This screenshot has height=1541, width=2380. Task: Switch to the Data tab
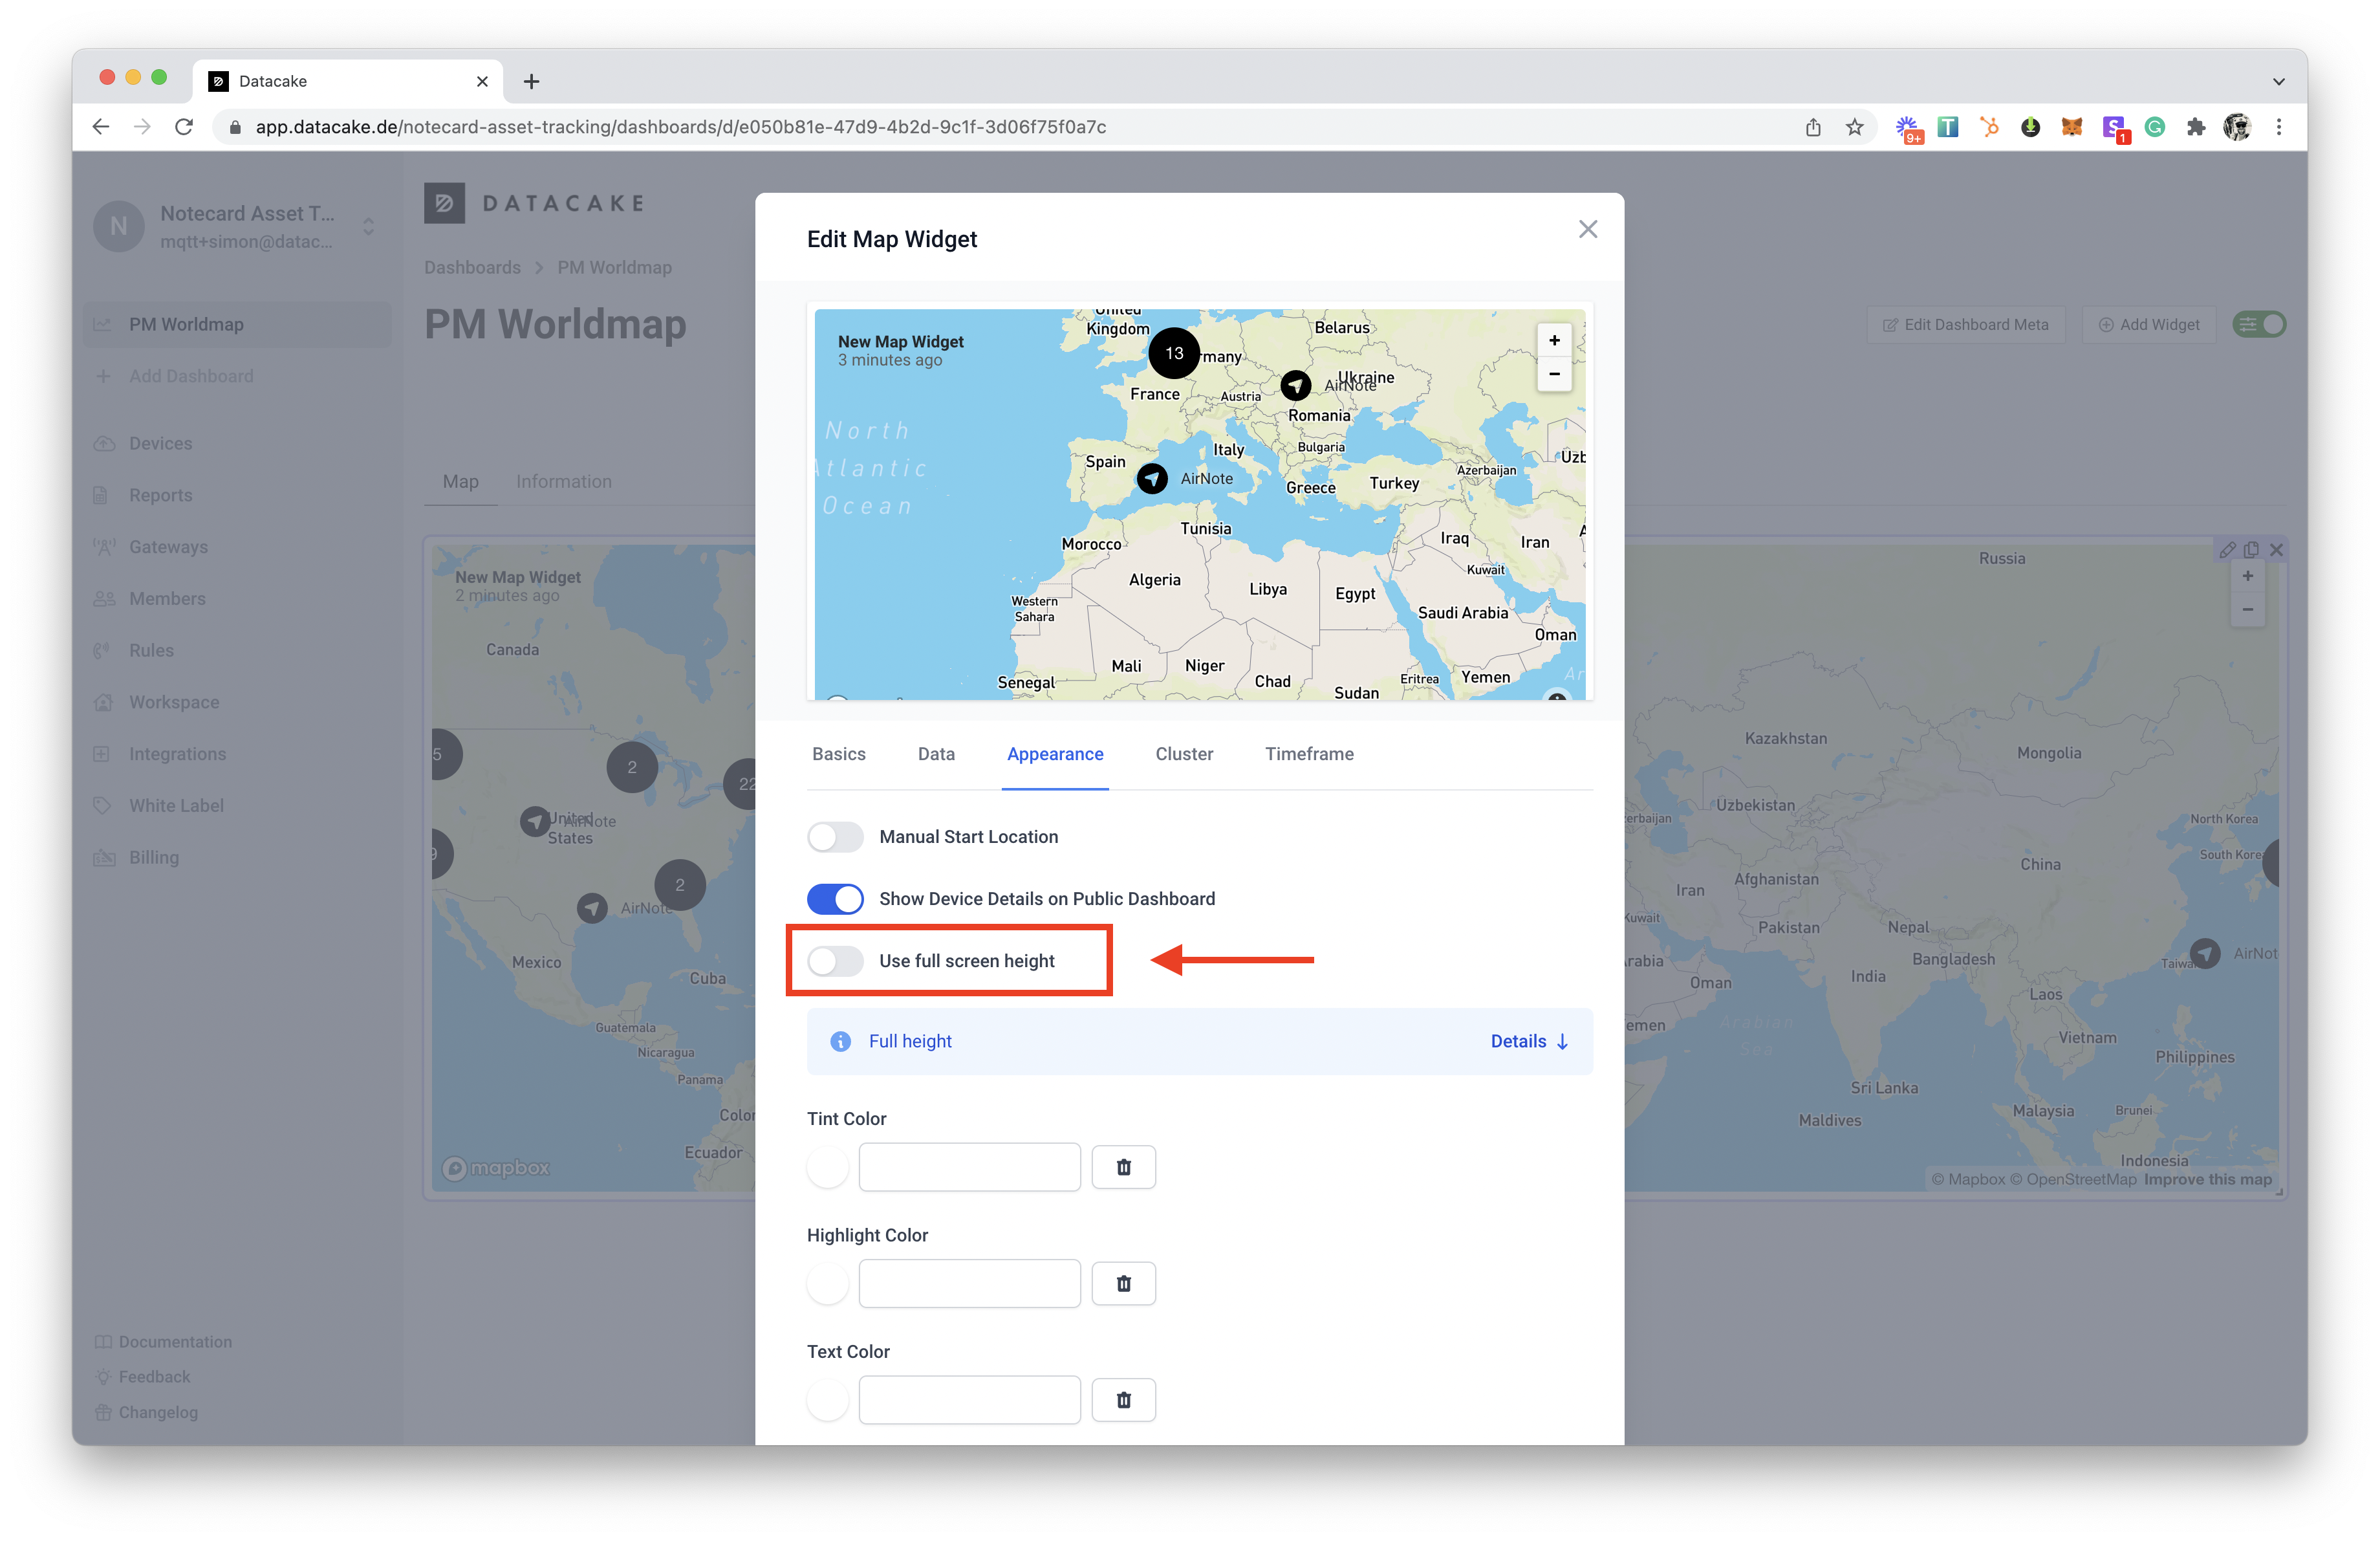[x=936, y=754]
